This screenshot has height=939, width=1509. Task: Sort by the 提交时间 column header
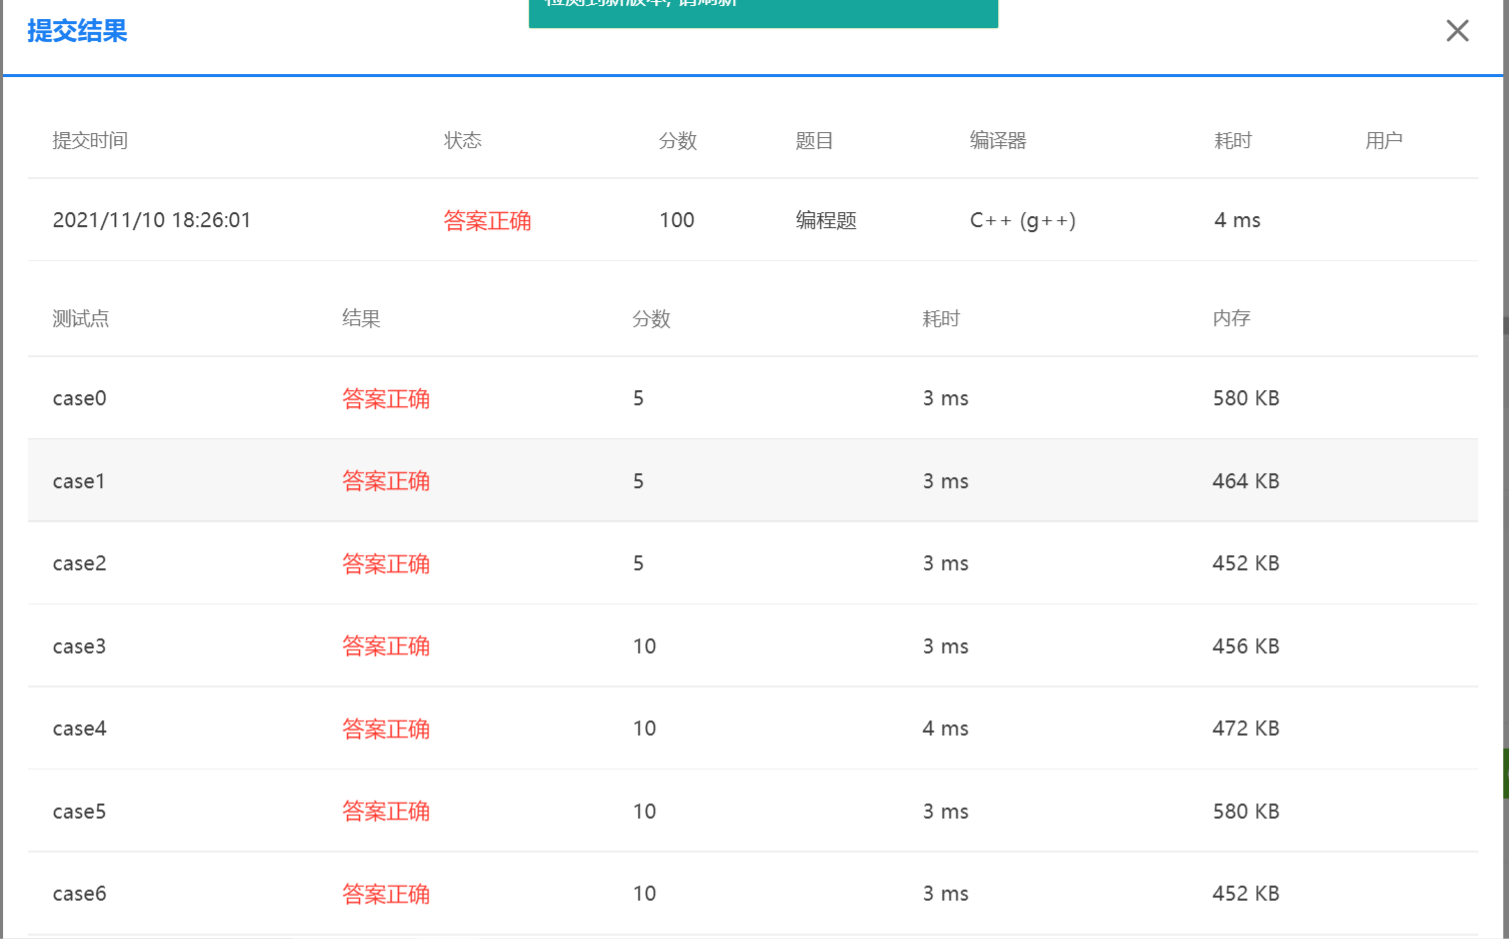click(x=90, y=140)
